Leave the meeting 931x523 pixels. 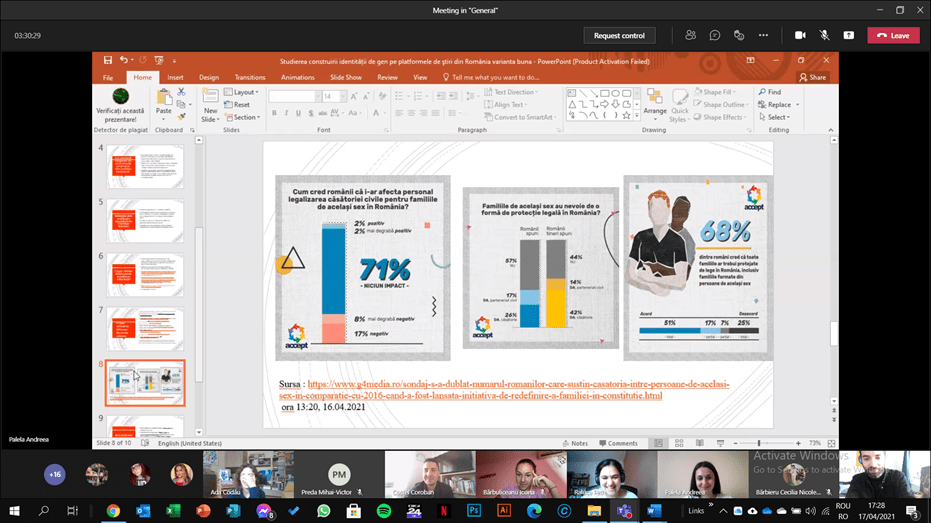893,35
